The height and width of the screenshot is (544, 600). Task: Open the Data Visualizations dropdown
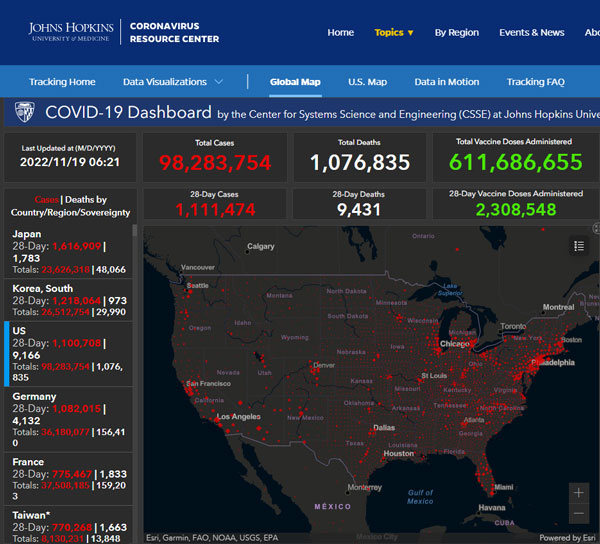(173, 82)
